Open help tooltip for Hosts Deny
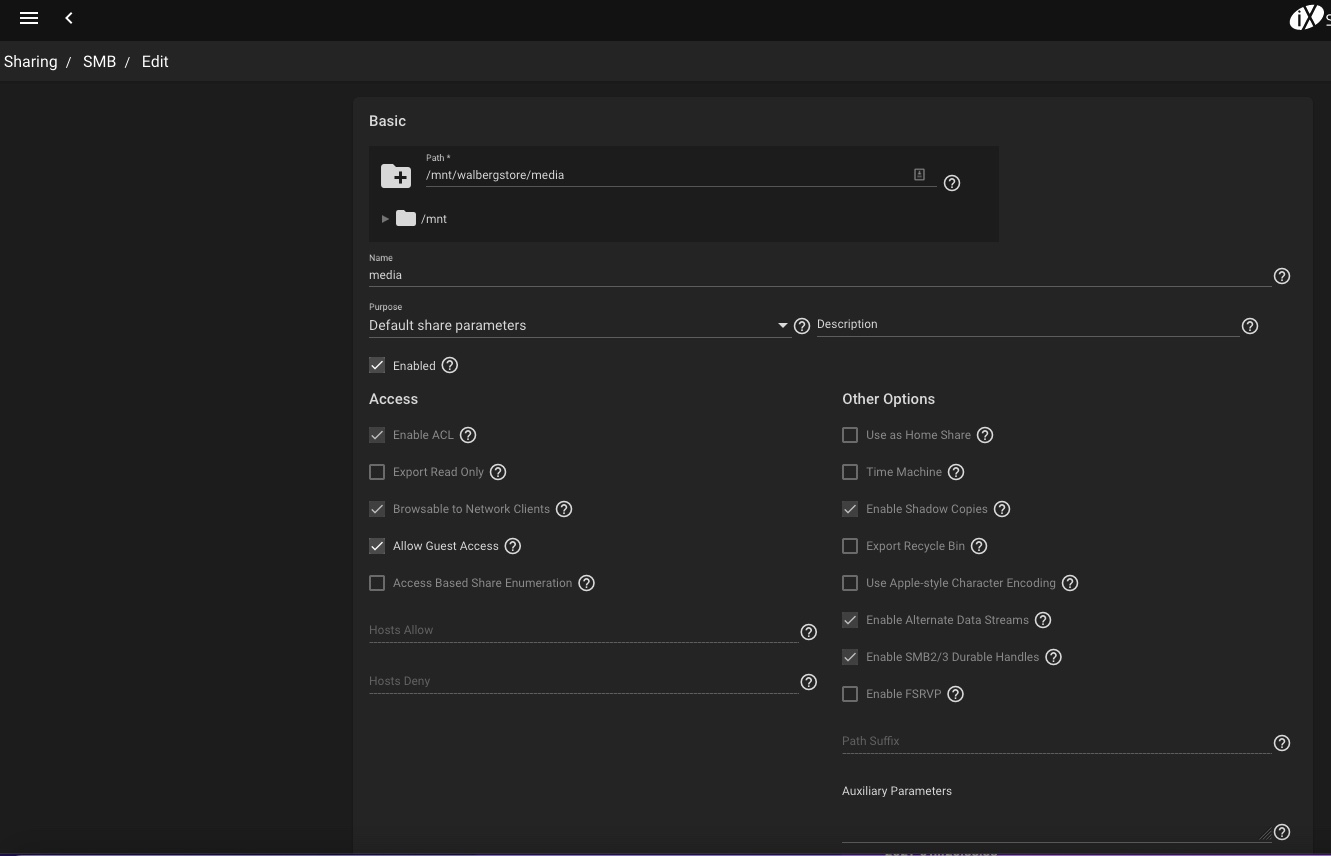The image size is (1331, 856). (809, 682)
